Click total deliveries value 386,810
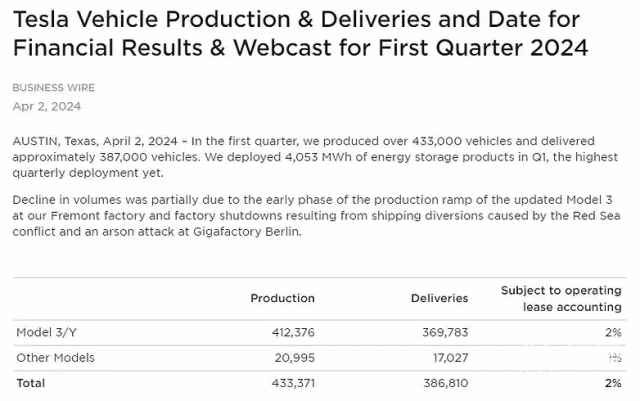This screenshot has height=401, width=640. 443,382
